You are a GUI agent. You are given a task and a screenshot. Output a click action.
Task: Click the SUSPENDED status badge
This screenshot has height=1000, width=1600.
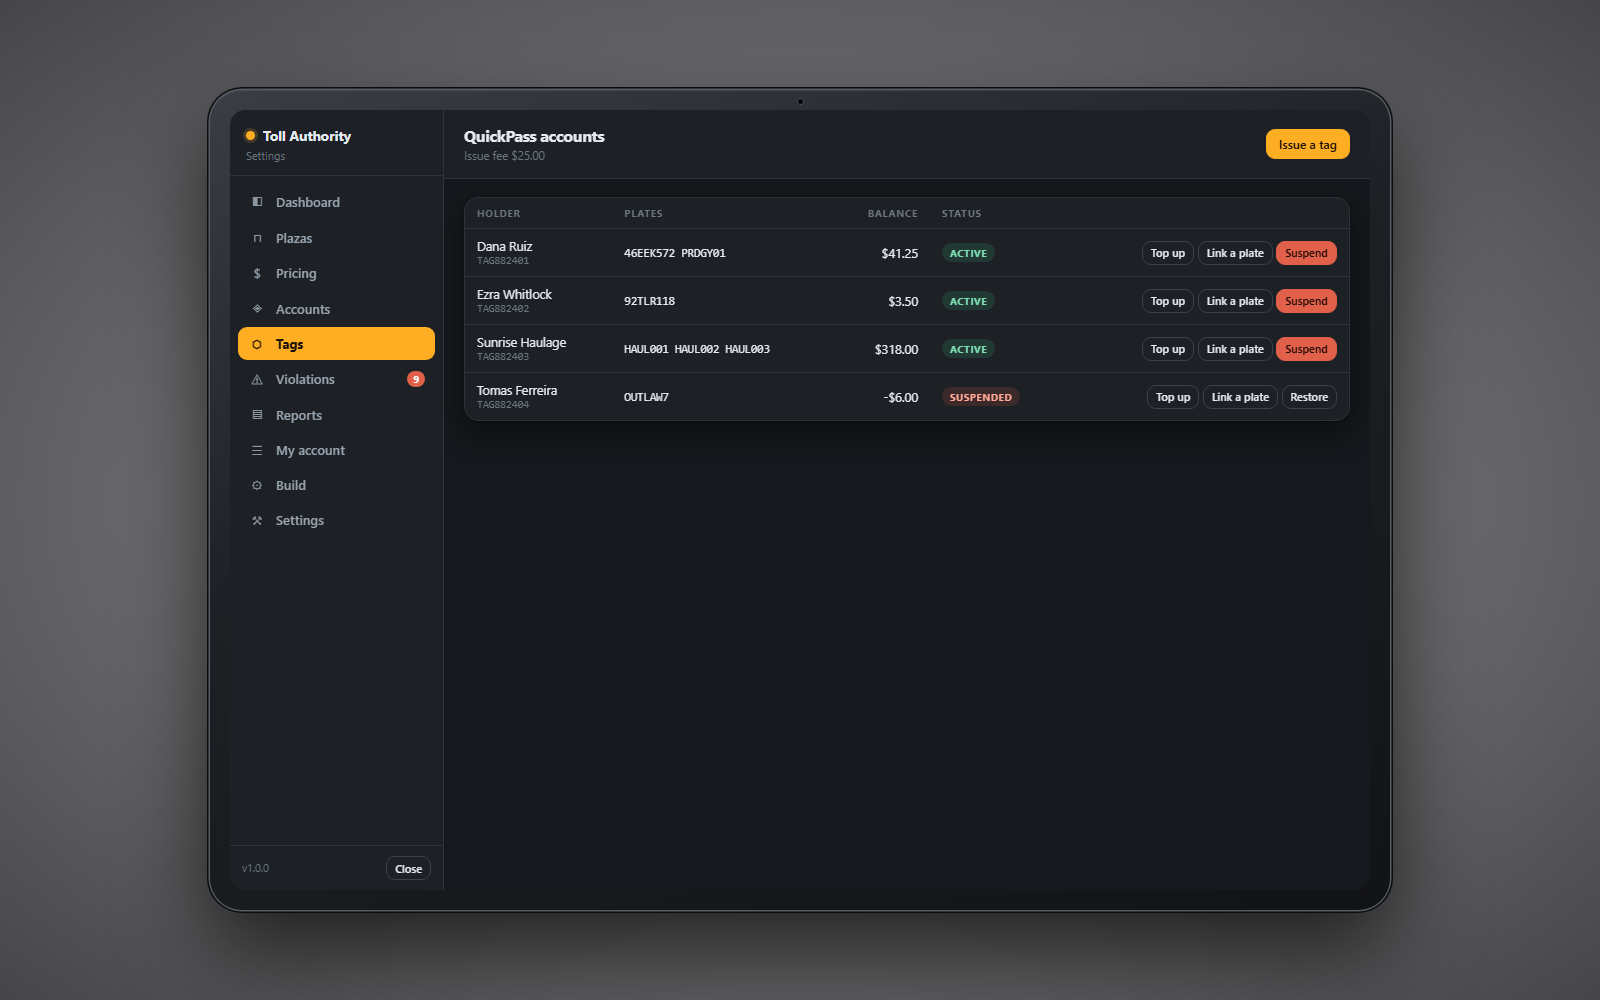click(980, 397)
